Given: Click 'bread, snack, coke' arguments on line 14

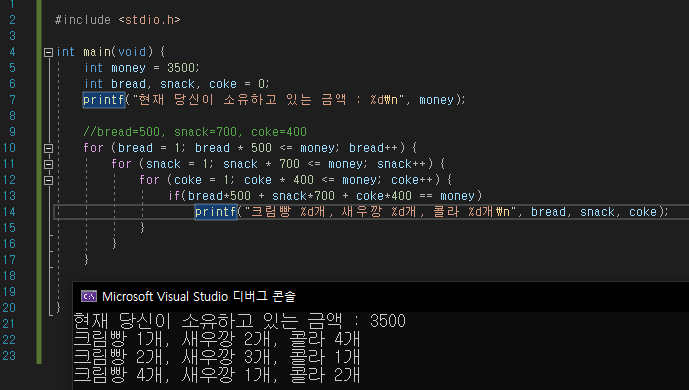Looking at the screenshot, I should click(x=594, y=212).
